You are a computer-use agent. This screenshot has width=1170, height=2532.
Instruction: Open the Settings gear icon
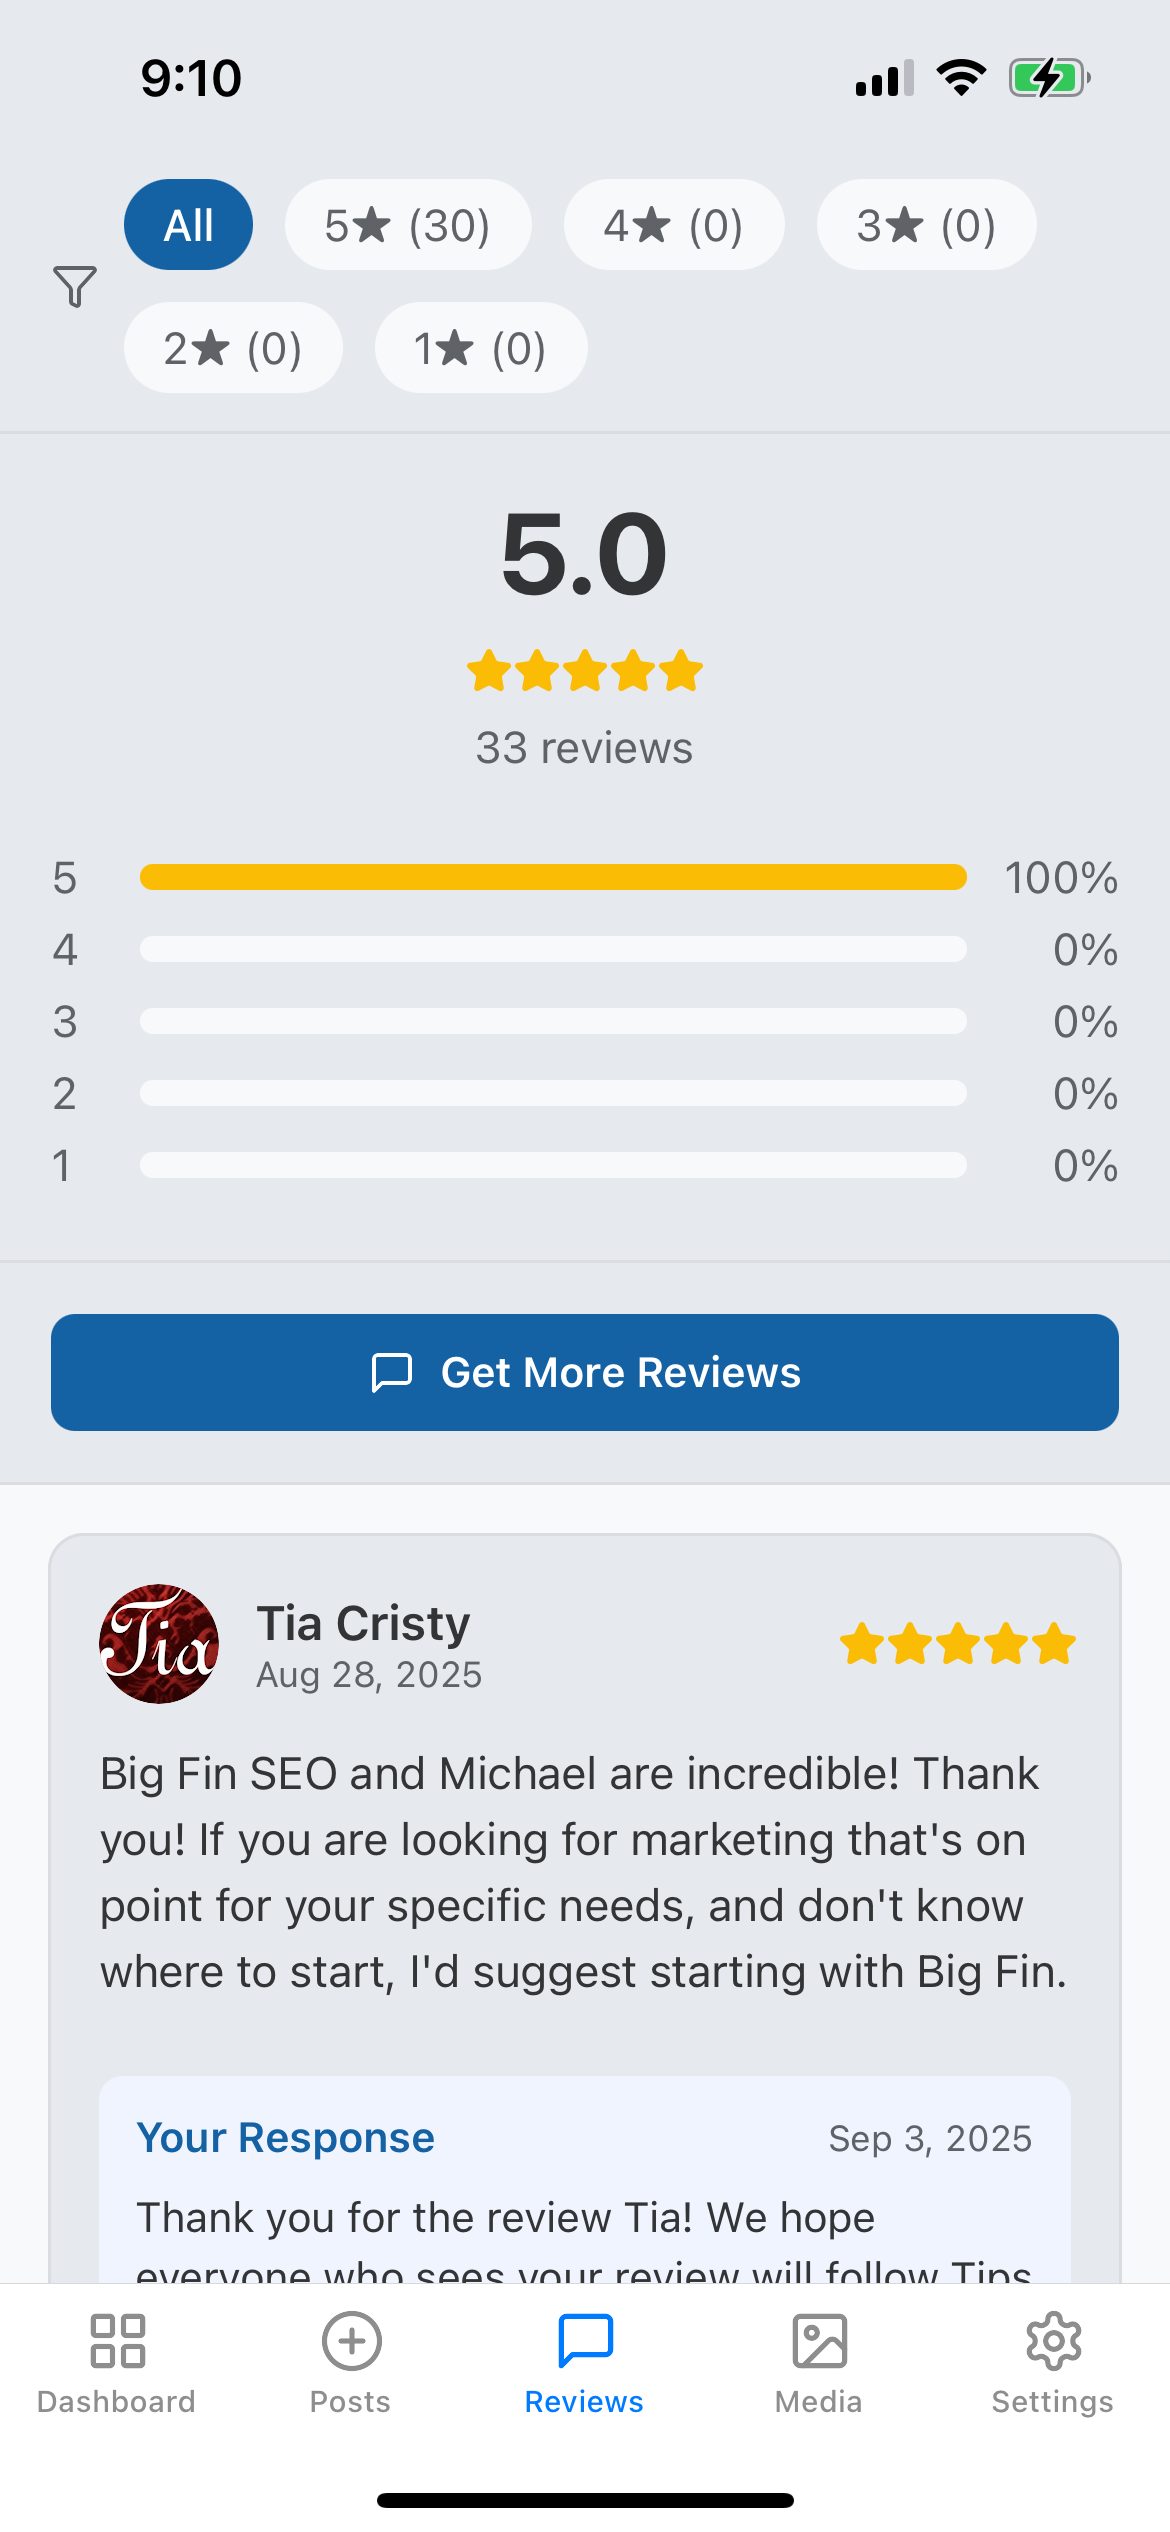point(1053,2341)
